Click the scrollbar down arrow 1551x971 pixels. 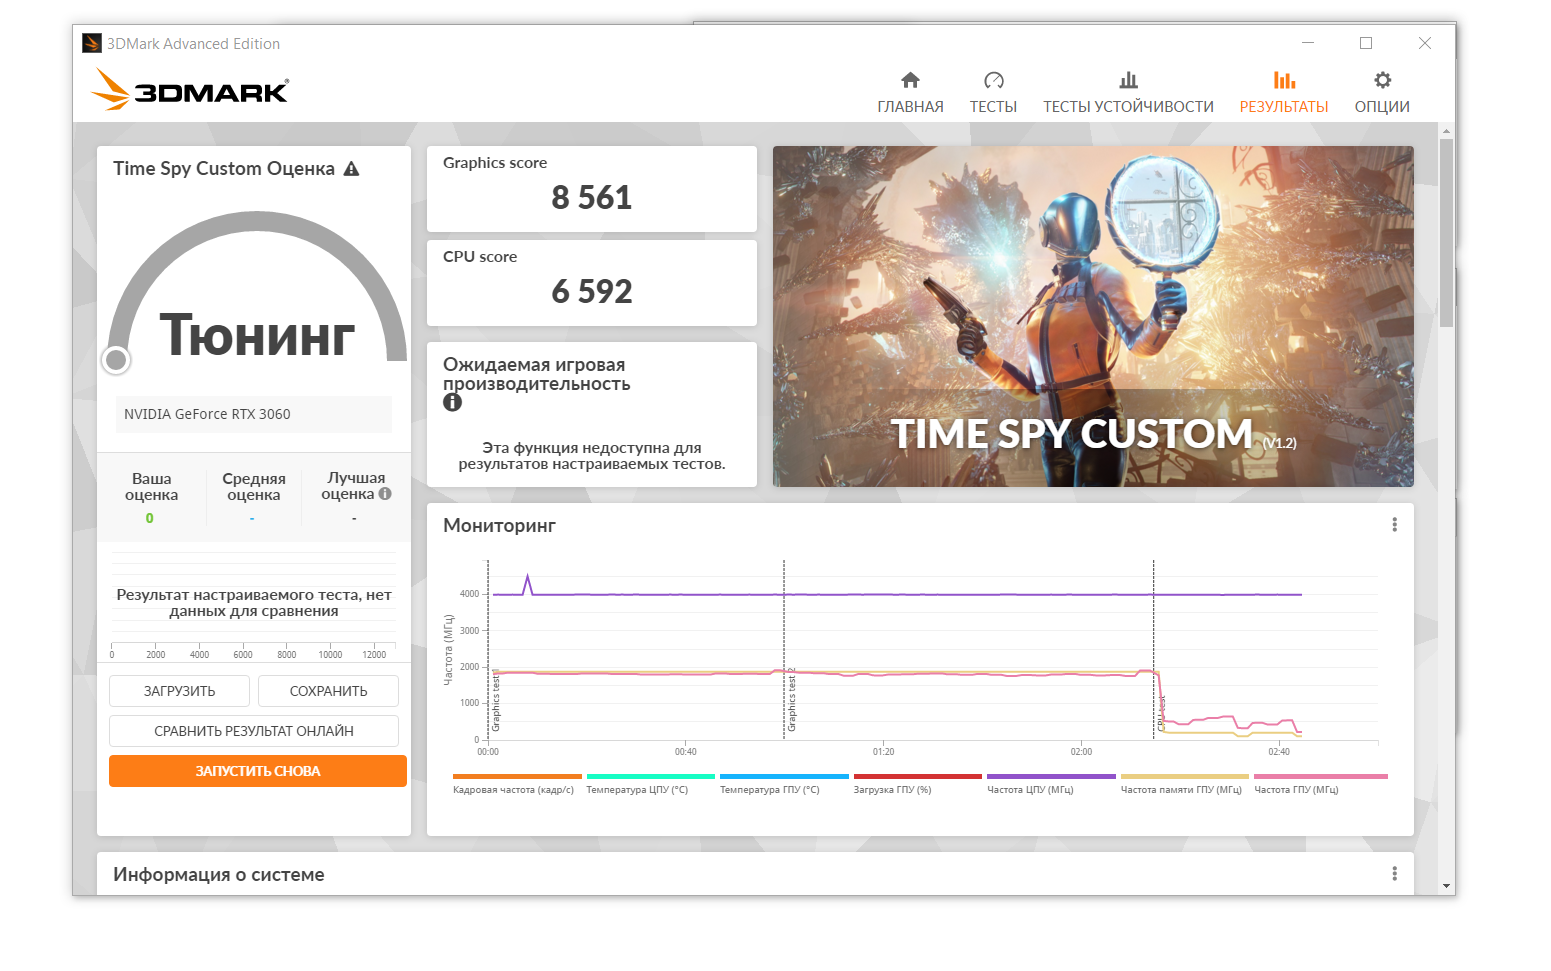(1446, 886)
